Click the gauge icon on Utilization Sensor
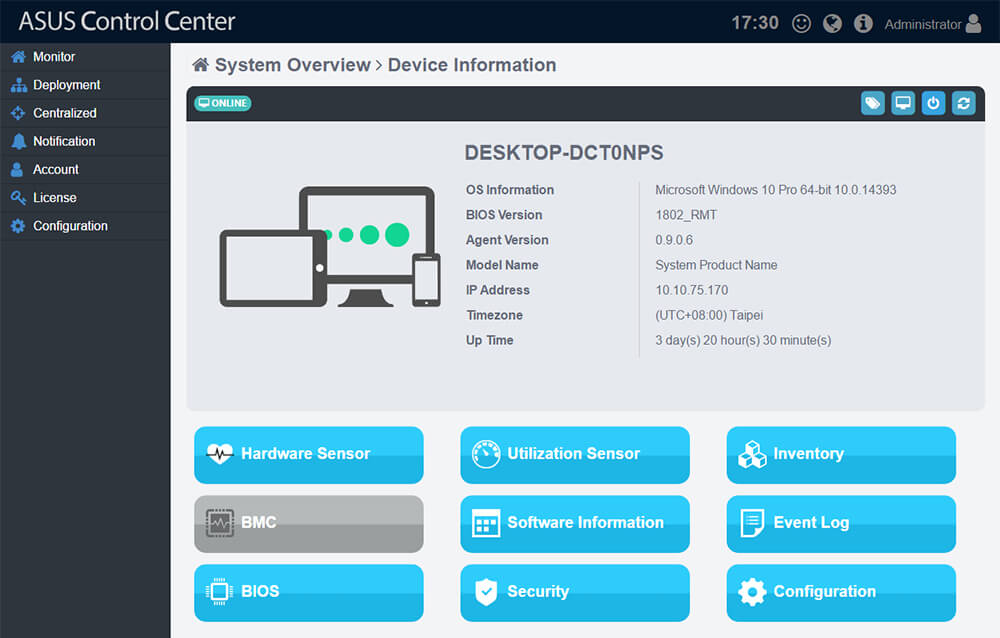1000x638 pixels. click(x=486, y=454)
